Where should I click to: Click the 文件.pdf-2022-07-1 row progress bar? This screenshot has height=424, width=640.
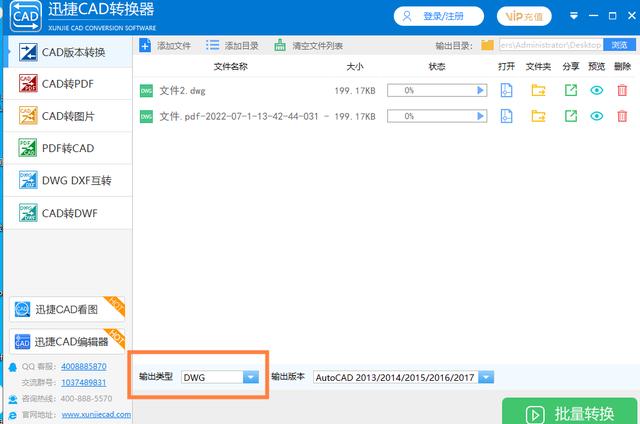click(x=437, y=116)
